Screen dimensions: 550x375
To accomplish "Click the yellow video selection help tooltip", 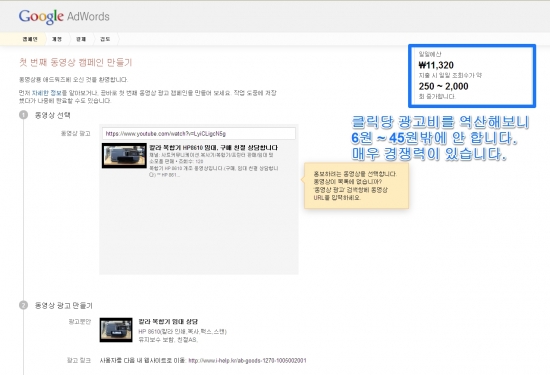I will pos(356,186).
